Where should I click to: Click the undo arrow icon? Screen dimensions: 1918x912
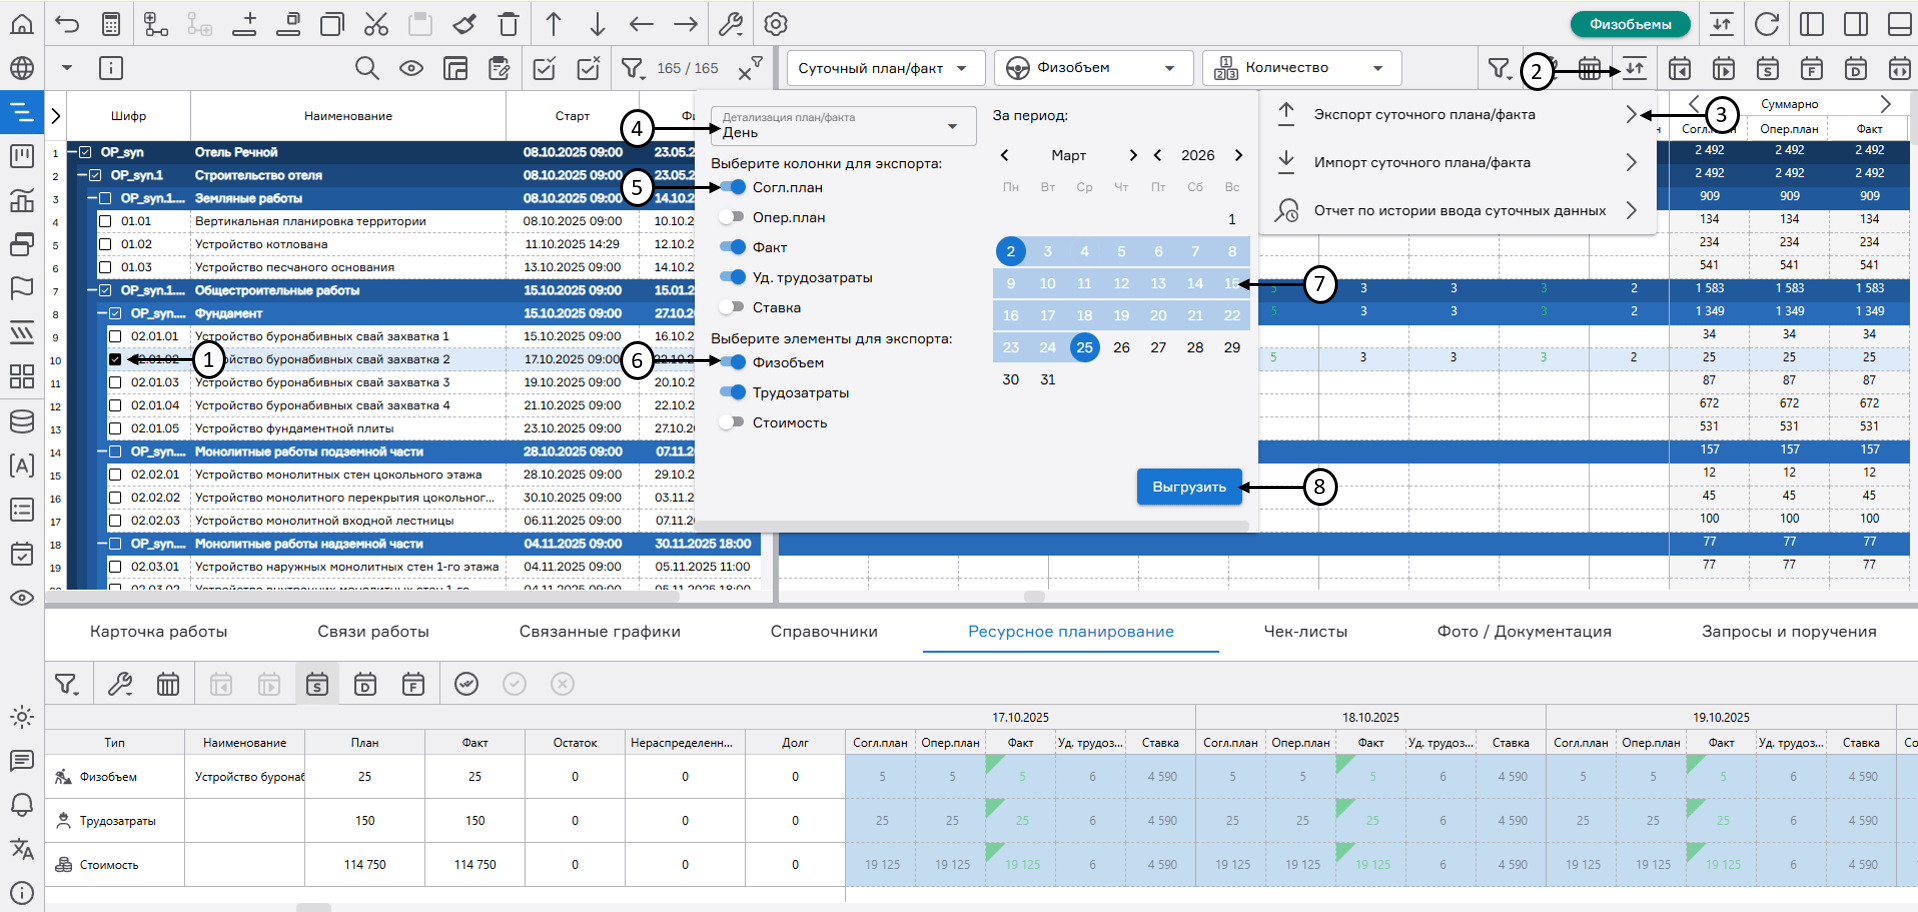[67, 24]
